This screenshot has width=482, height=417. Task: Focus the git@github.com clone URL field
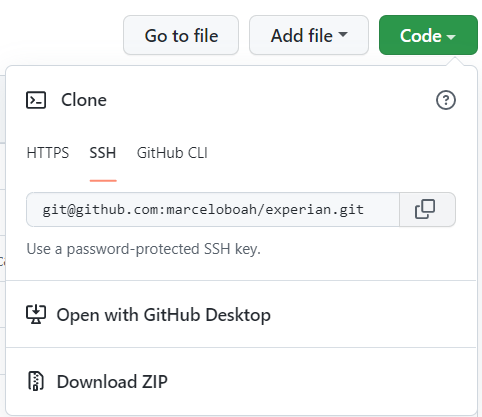click(x=213, y=209)
